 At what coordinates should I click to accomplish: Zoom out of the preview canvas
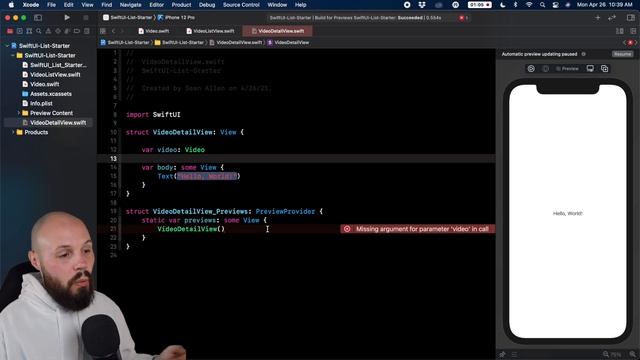(606, 354)
